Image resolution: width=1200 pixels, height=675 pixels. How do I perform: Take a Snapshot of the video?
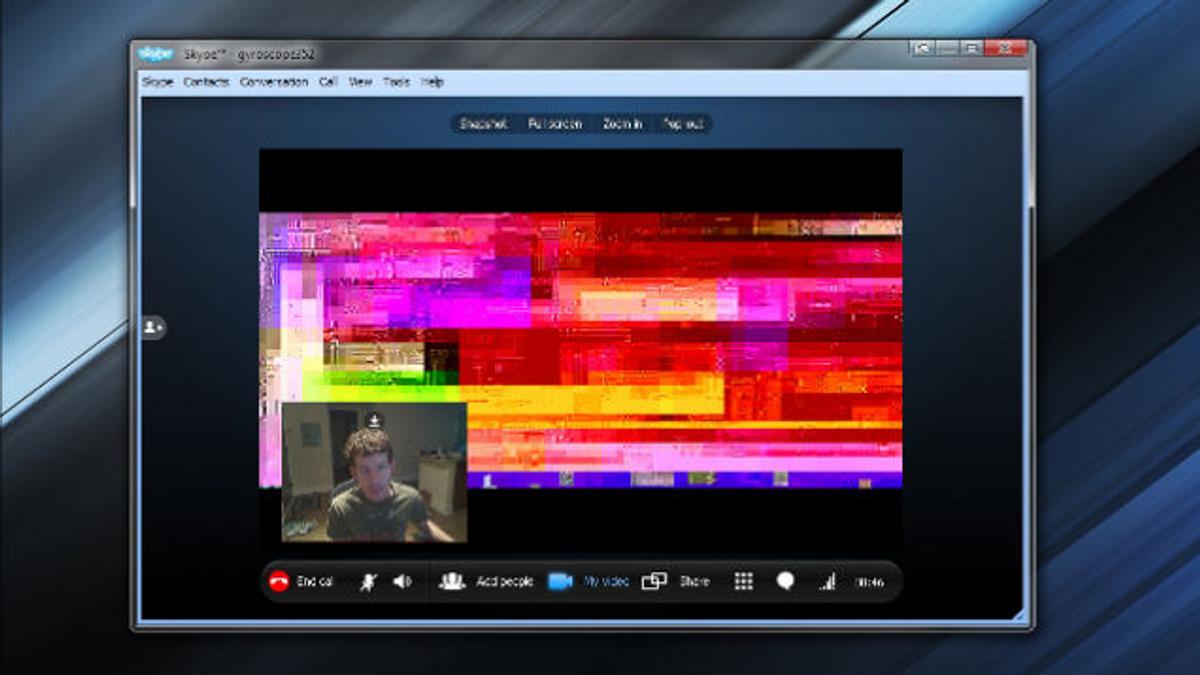(x=483, y=124)
